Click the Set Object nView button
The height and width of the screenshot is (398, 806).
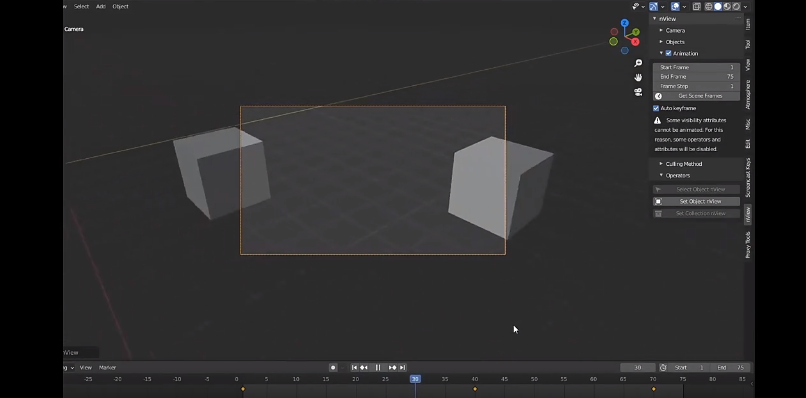[x=697, y=202]
